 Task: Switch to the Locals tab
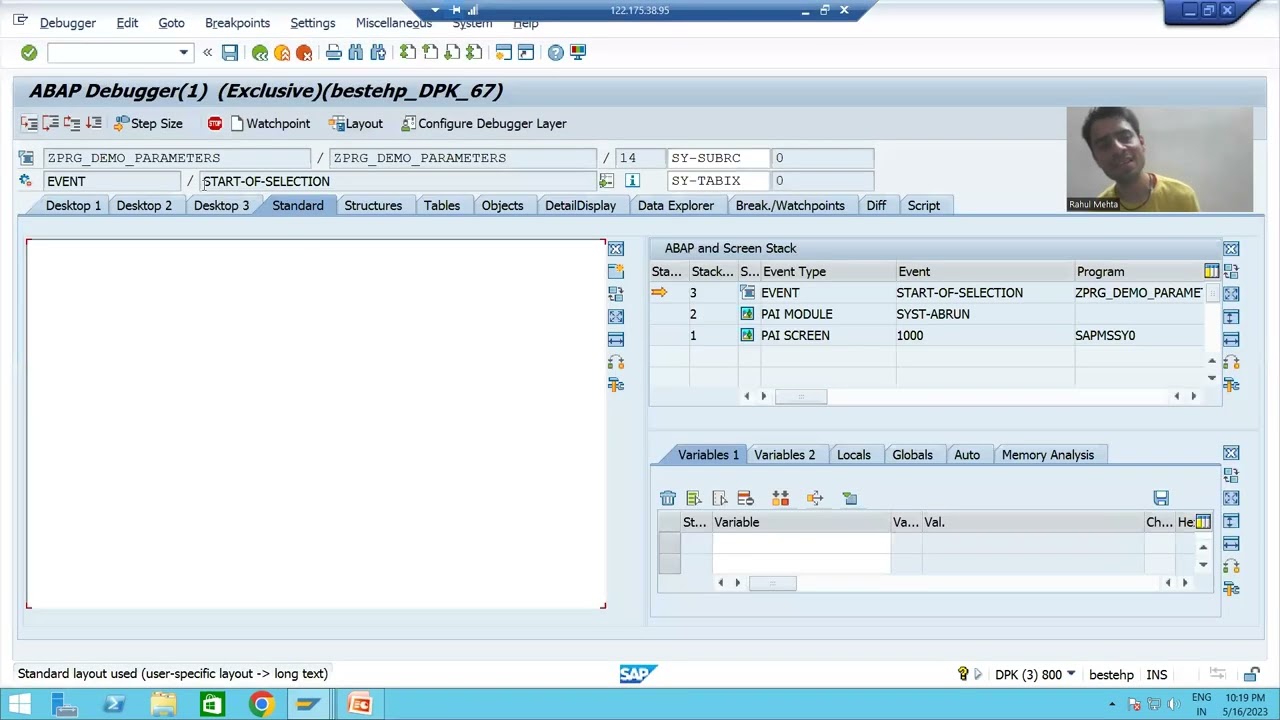(x=853, y=455)
